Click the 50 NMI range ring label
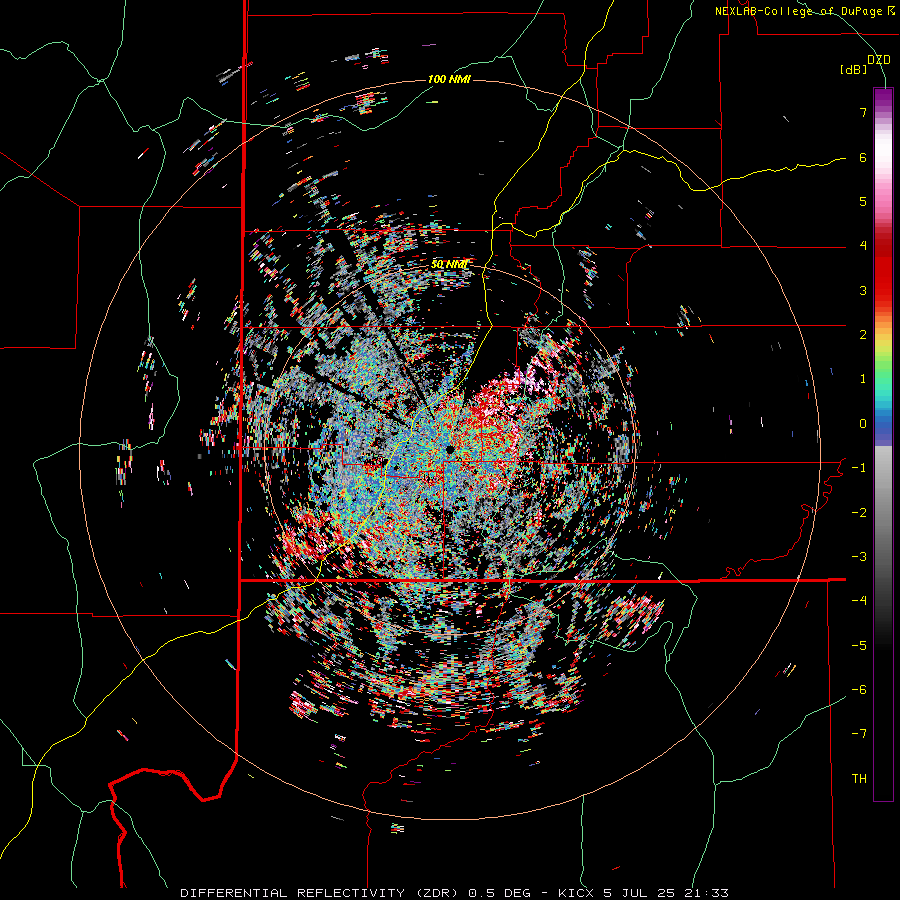This screenshot has width=900, height=900. tap(449, 265)
